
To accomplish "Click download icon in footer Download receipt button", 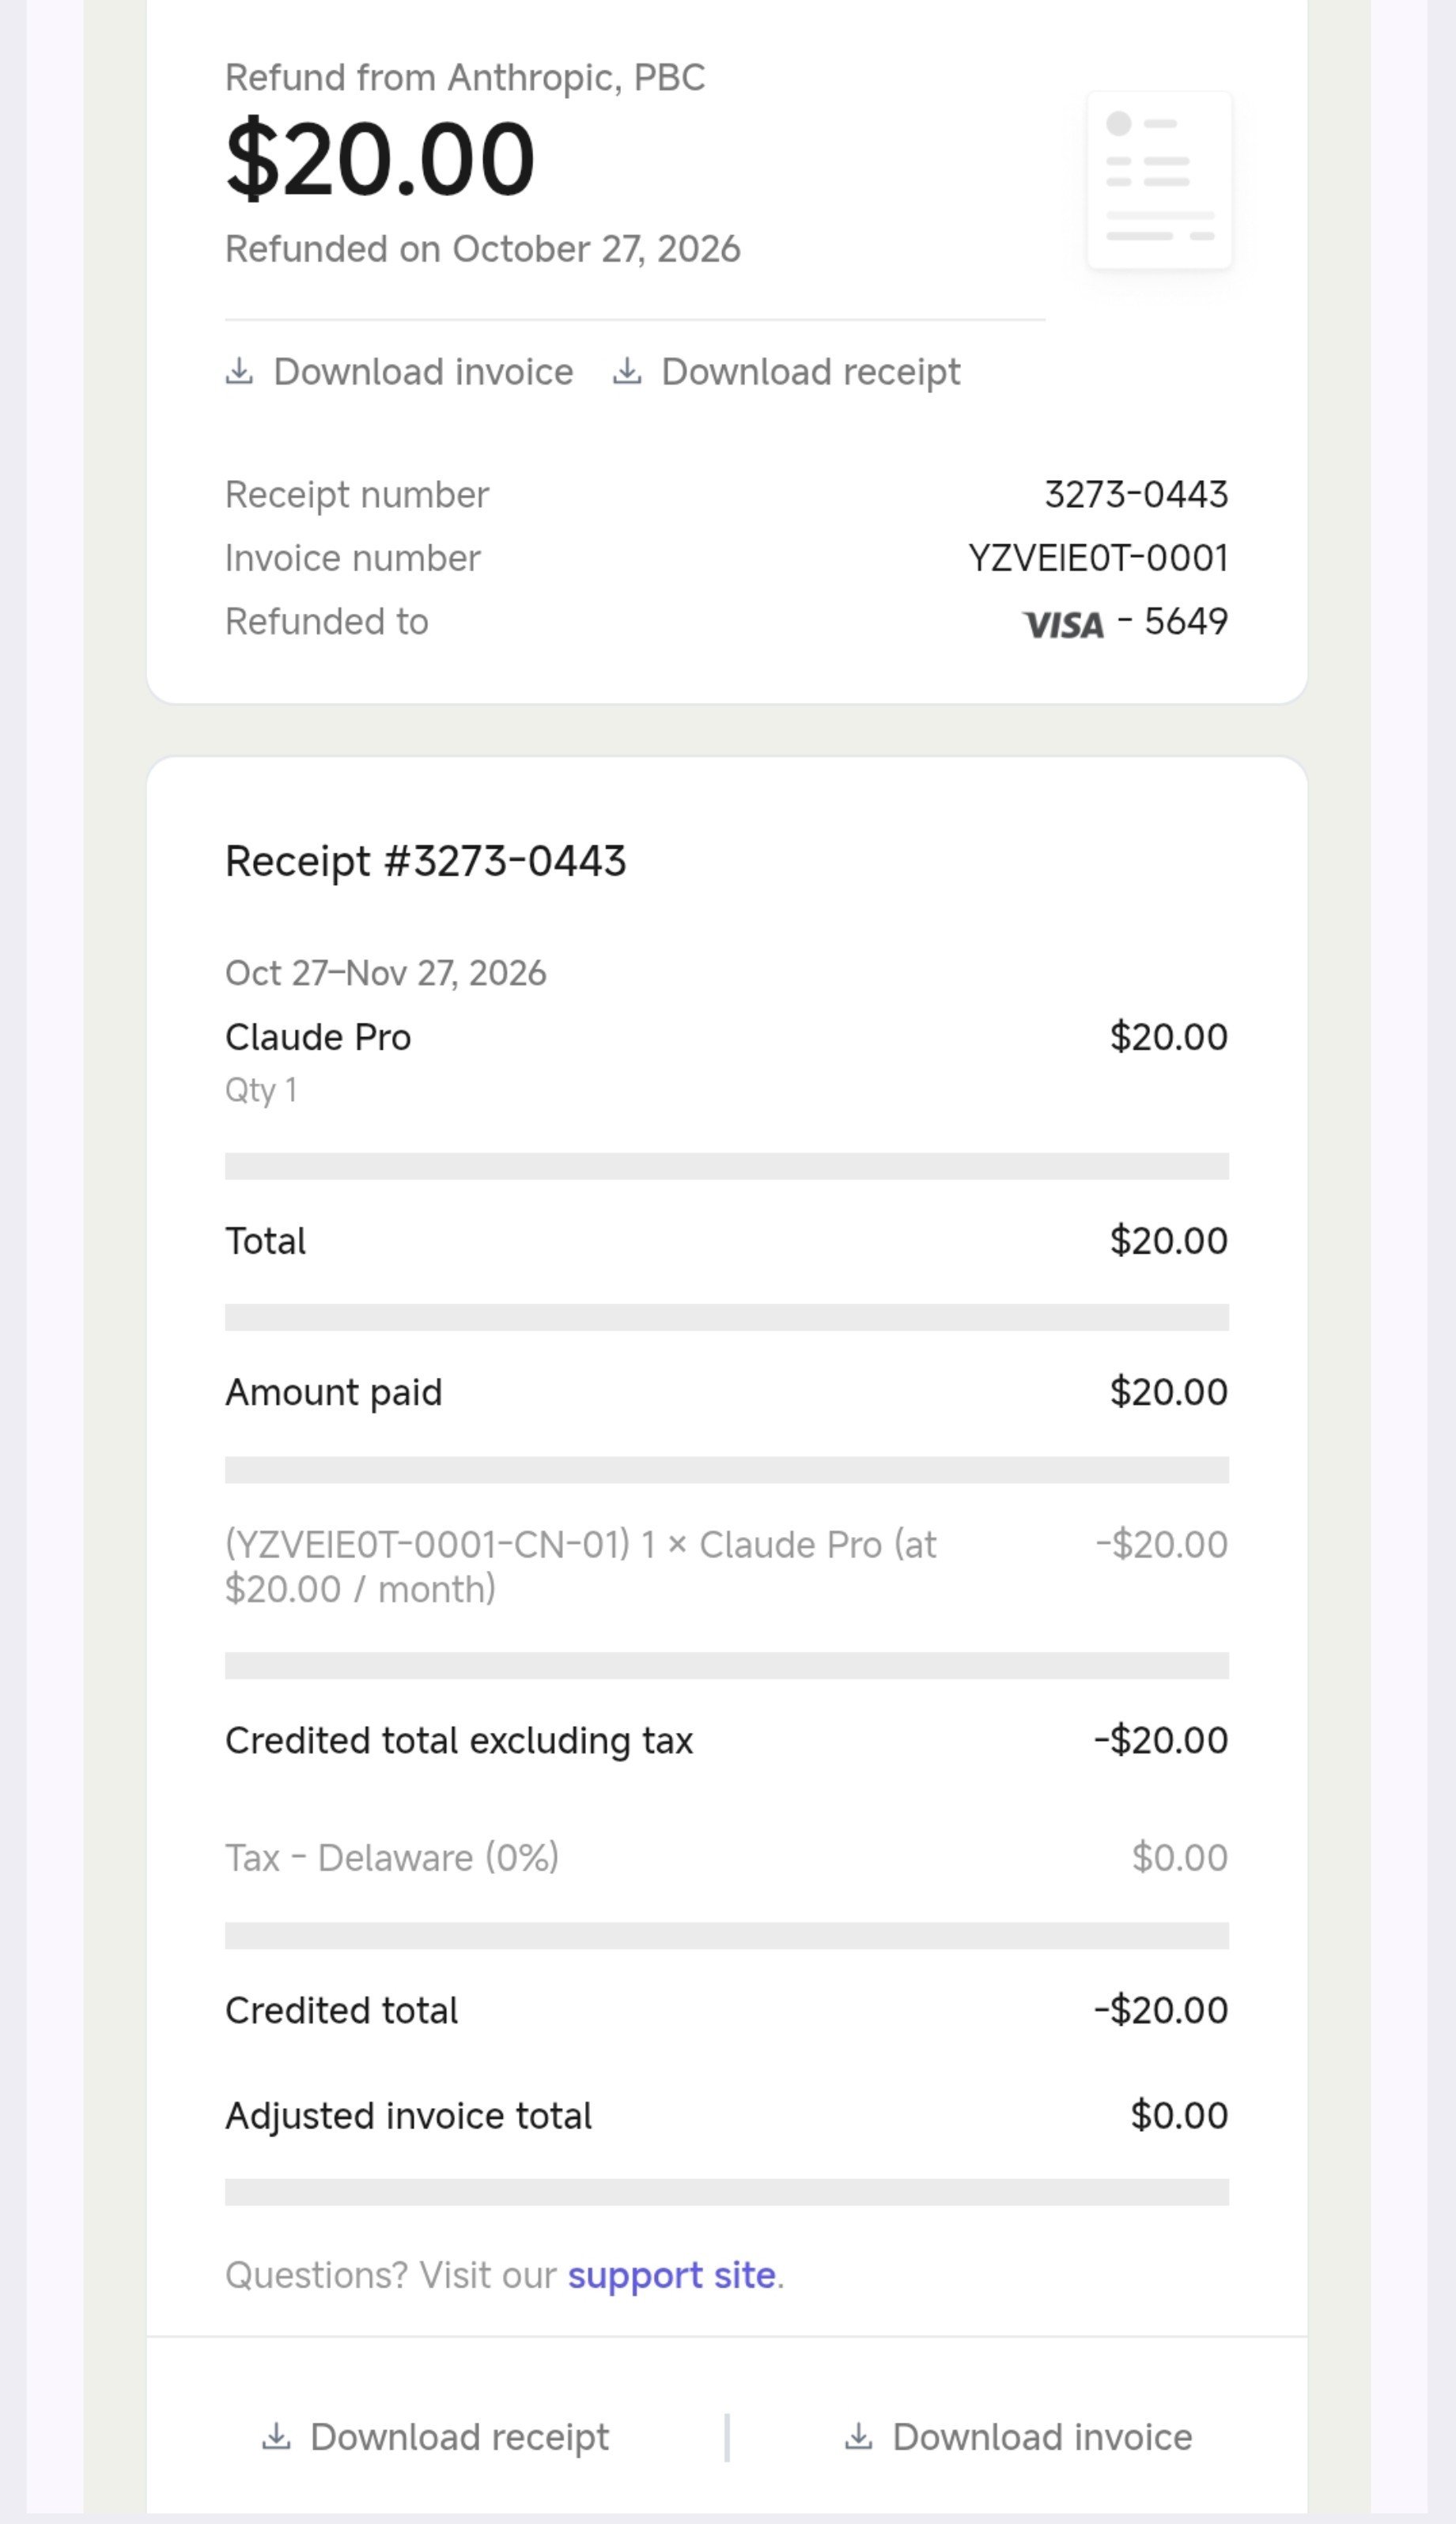I will pos(276,2437).
